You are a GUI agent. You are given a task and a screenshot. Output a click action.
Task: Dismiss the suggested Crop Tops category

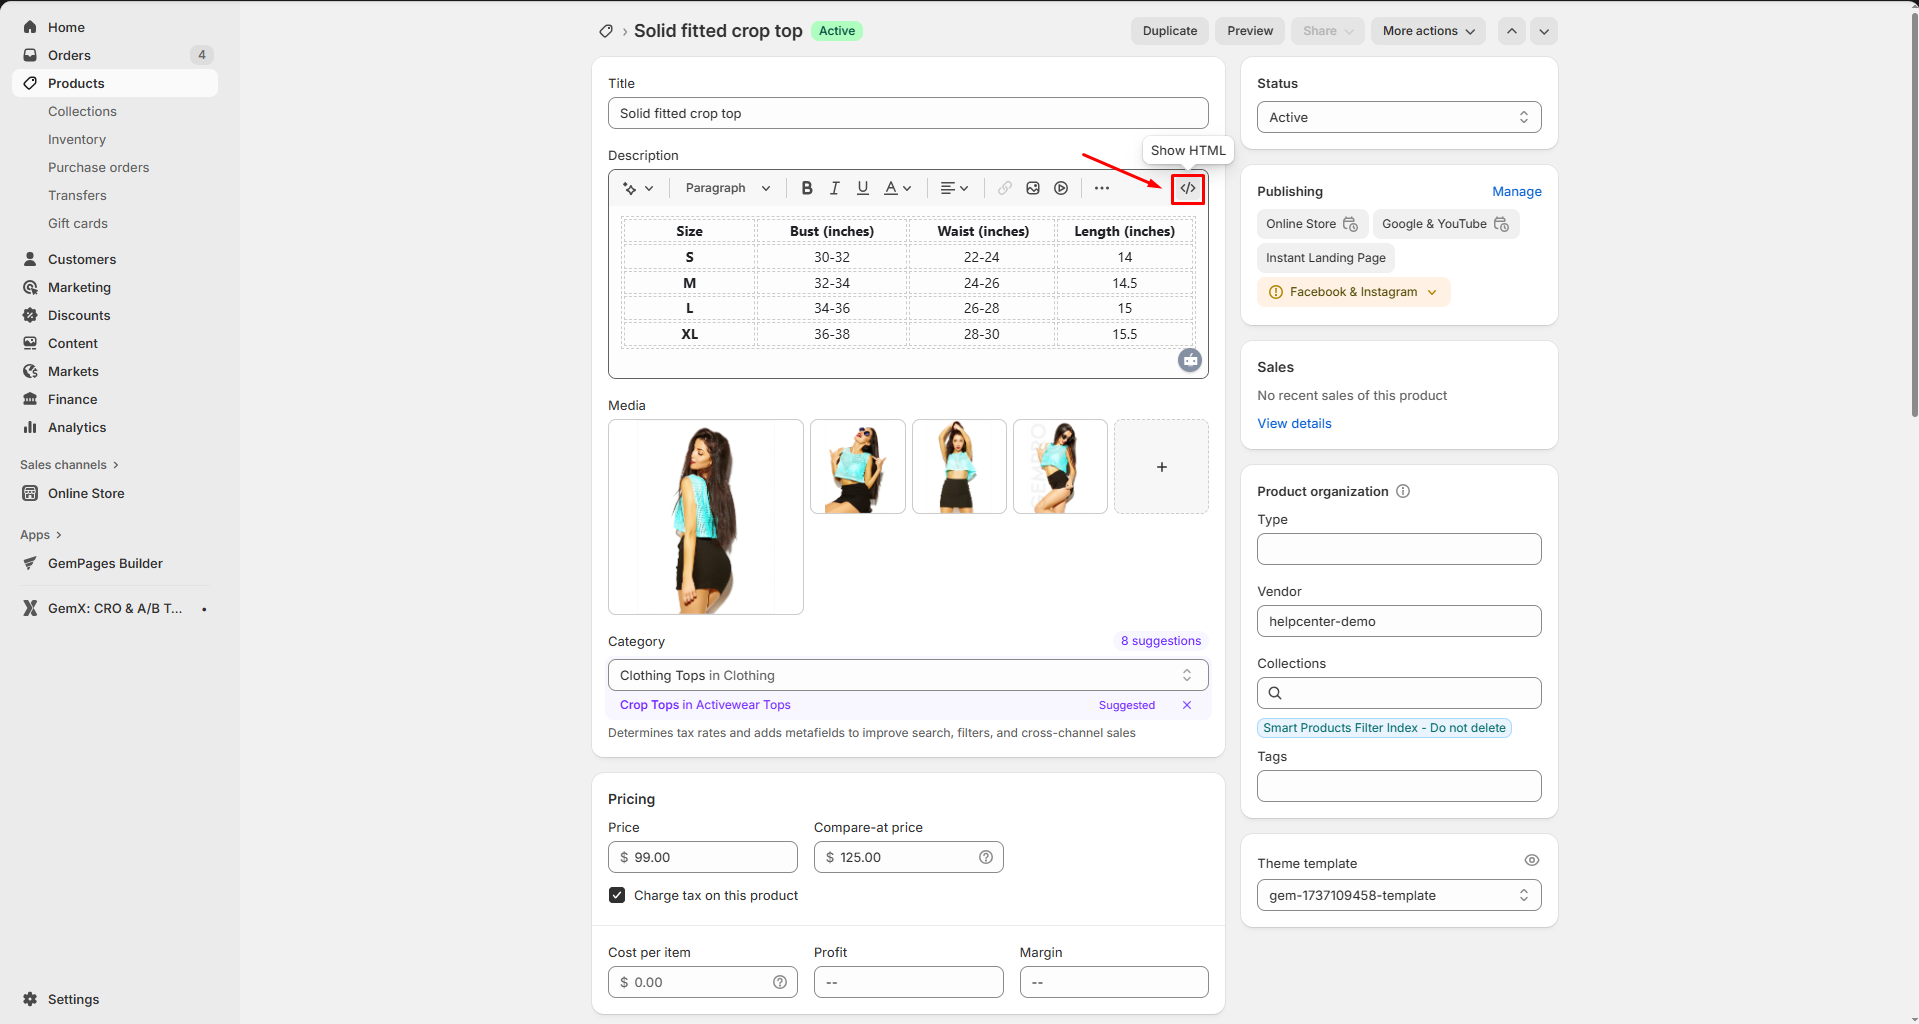pyautogui.click(x=1187, y=705)
